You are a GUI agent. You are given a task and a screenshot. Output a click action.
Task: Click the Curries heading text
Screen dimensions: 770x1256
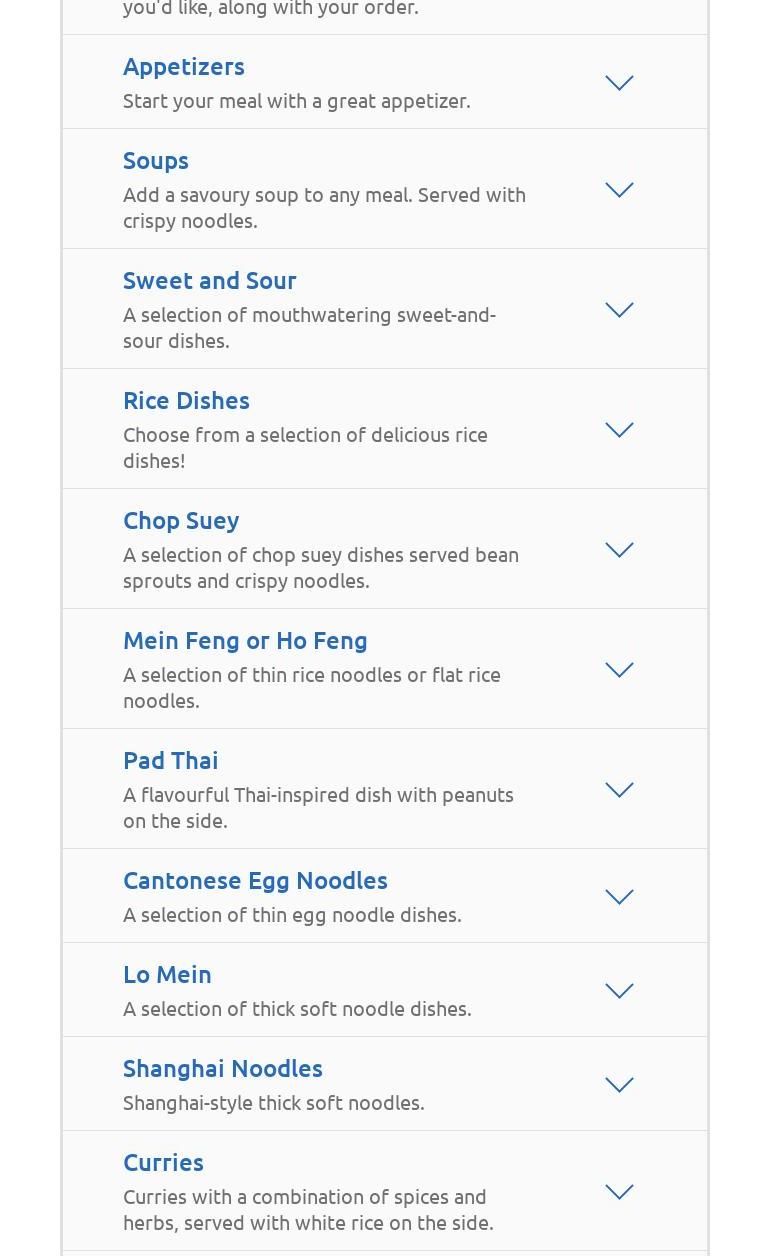click(x=163, y=1162)
